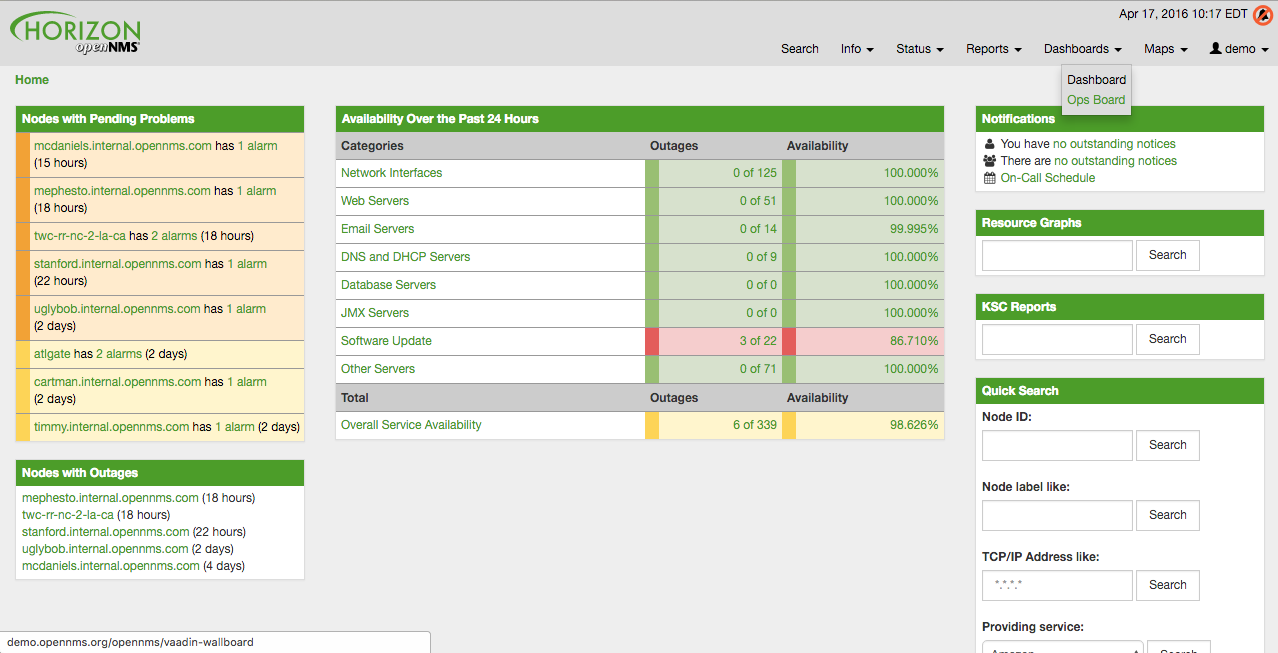
Task: Open the Web Servers category
Action: (x=375, y=201)
